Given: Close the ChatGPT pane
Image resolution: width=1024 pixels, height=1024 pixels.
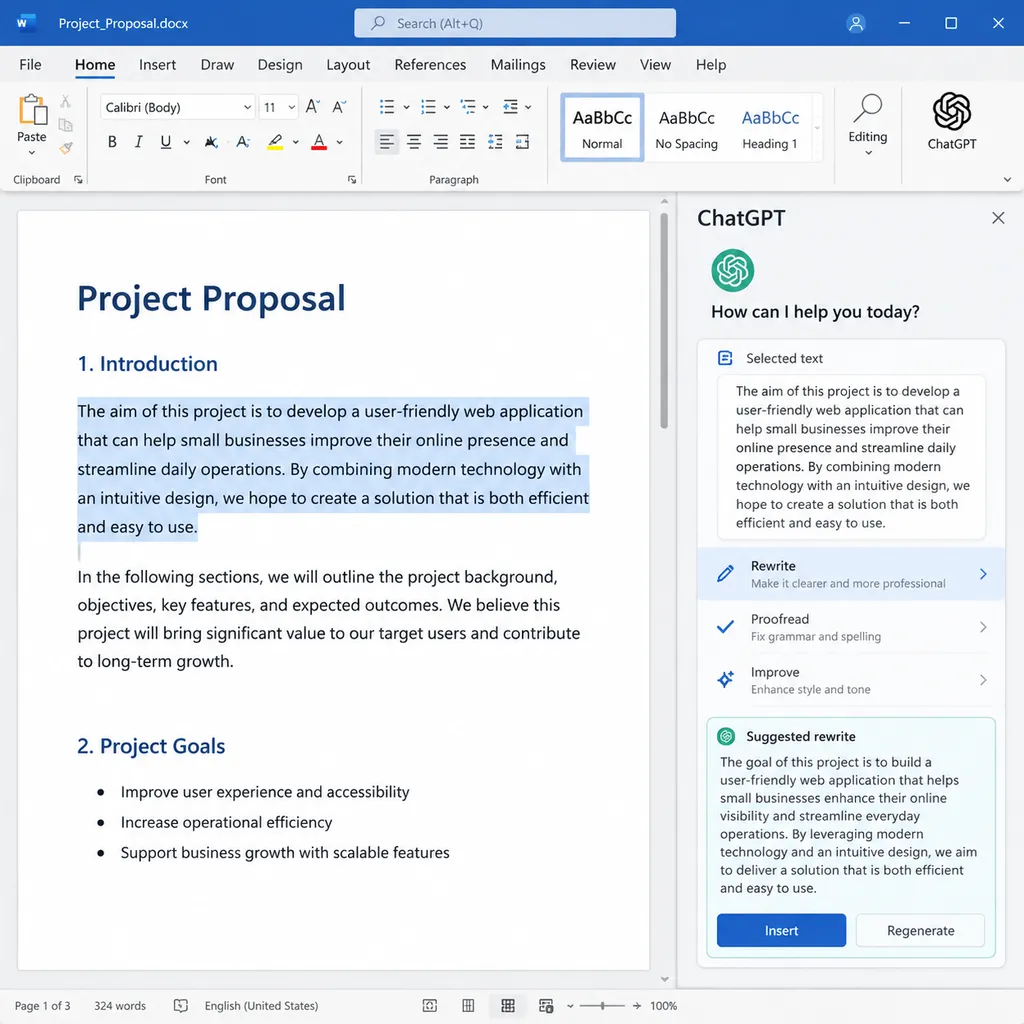Looking at the screenshot, I should tap(998, 218).
